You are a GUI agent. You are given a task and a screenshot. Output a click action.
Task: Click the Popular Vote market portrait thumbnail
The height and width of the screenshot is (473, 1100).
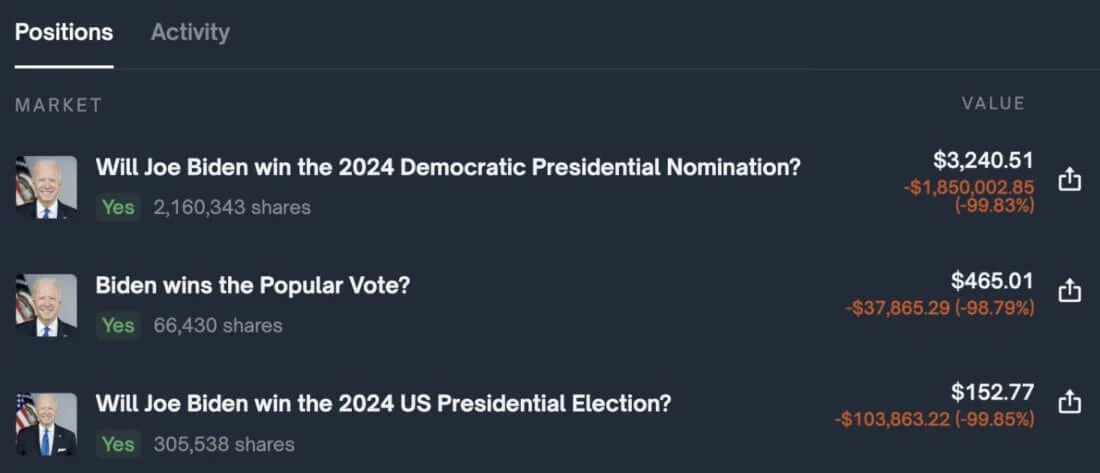[x=46, y=305]
